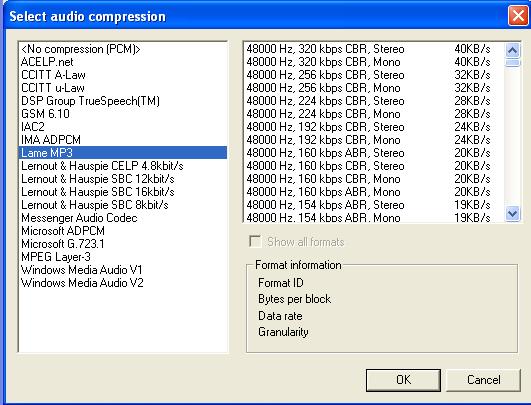The image size is (531, 405).
Task: Select 48000 Hz, 160 kbps ABR, Stereo format
Action: click(x=374, y=153)
